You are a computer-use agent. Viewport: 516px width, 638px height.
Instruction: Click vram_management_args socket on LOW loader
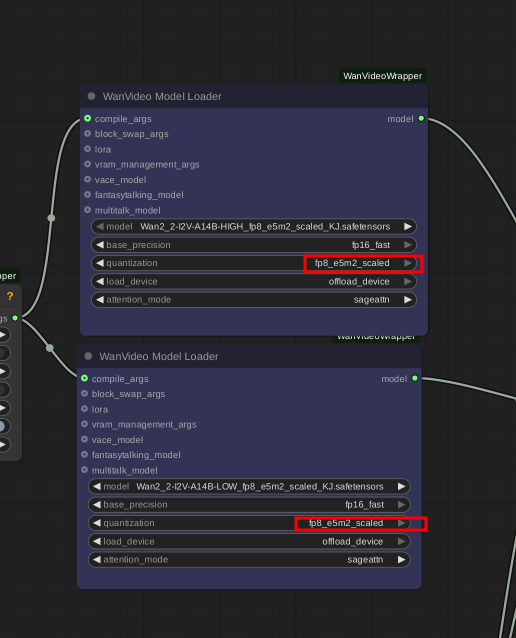click(84, 424)
